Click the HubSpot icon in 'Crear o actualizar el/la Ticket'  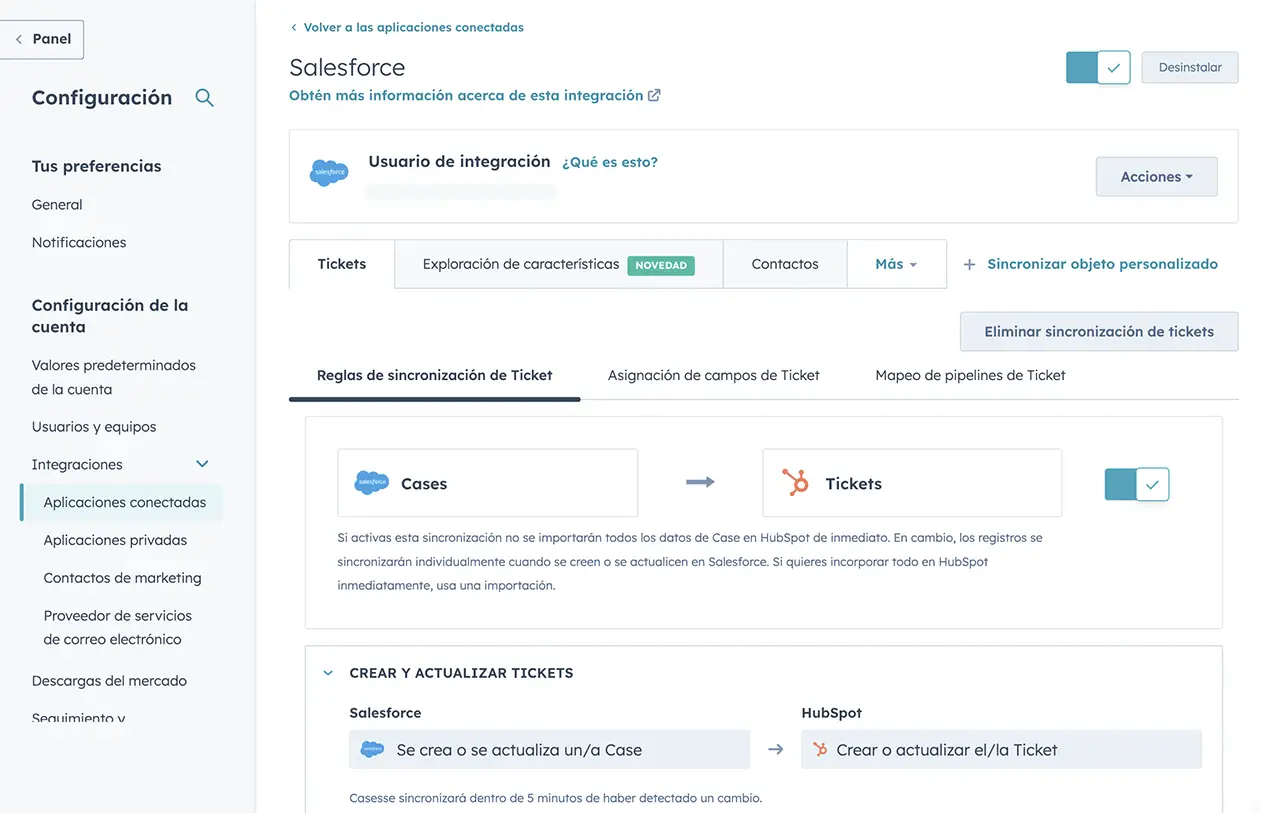(x=820, y=749)
